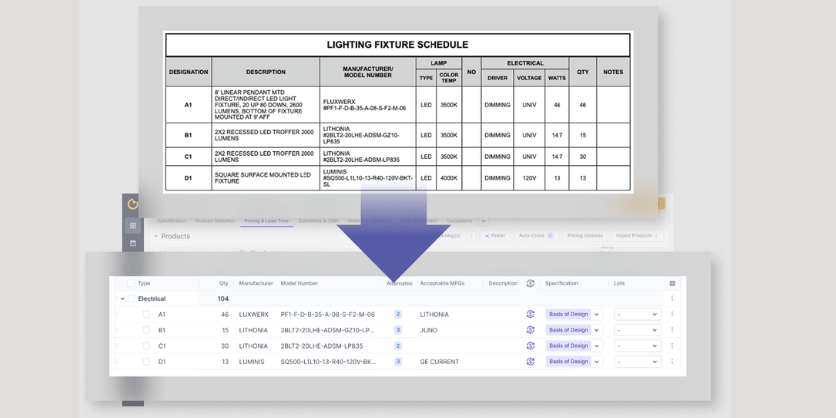This screenshot has height=418, width=836.
Task: Switch to the Documents tab
Action: [460, 221]
